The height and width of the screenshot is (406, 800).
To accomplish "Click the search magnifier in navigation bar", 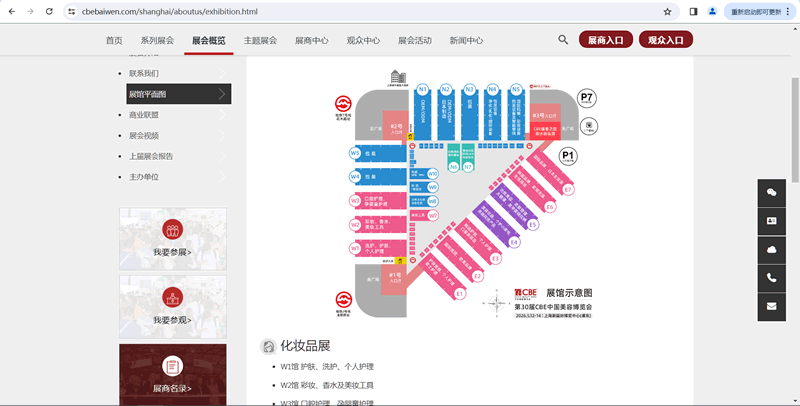I will coord(563,41).
